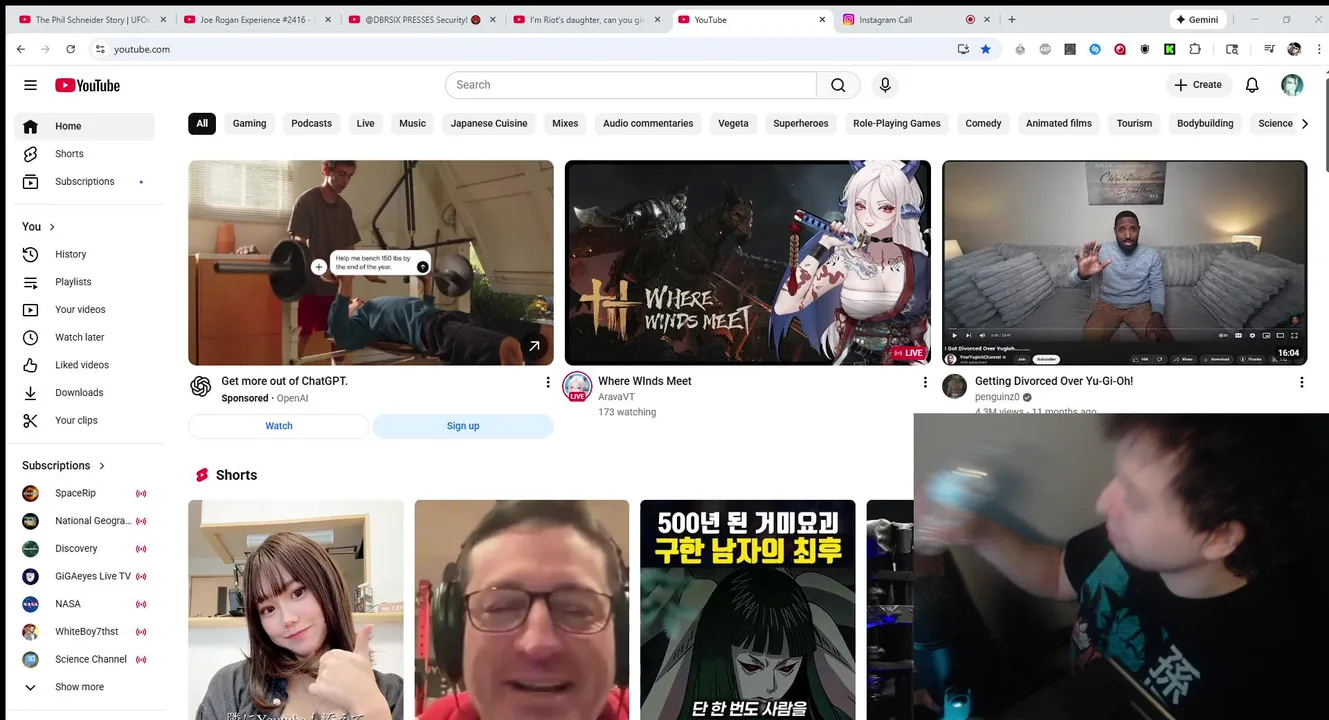Open the SpaceRip subscription channel

point(85,493)
